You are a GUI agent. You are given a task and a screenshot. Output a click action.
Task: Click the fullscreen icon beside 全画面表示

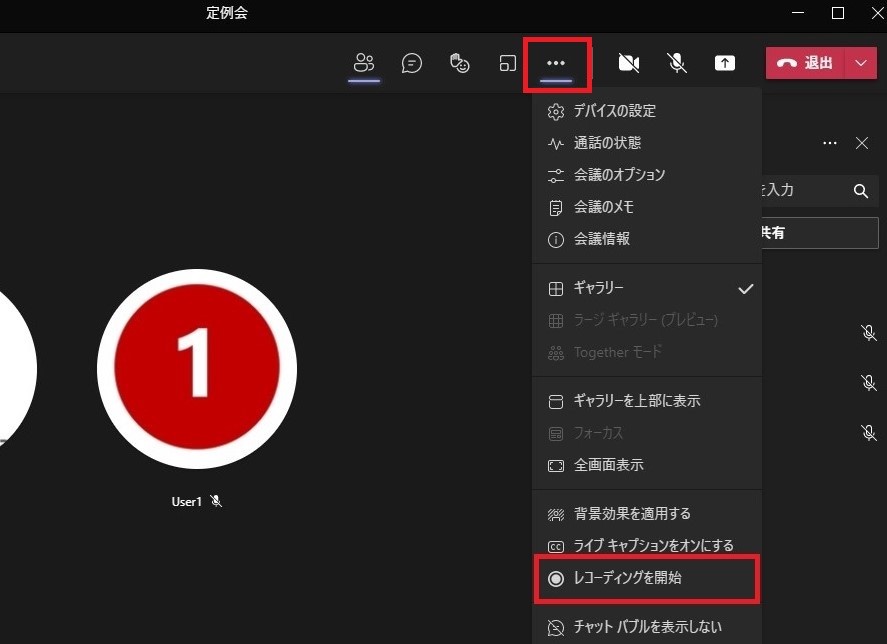556,466
